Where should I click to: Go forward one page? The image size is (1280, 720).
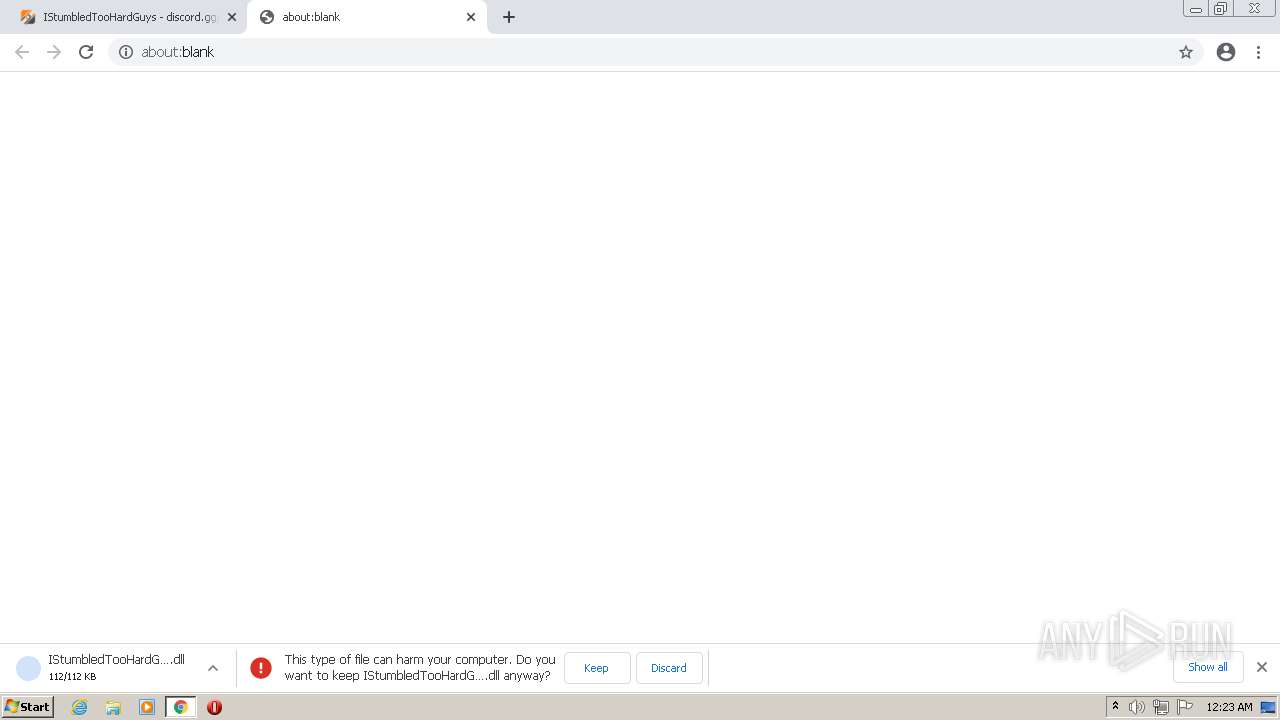point(54,52)
